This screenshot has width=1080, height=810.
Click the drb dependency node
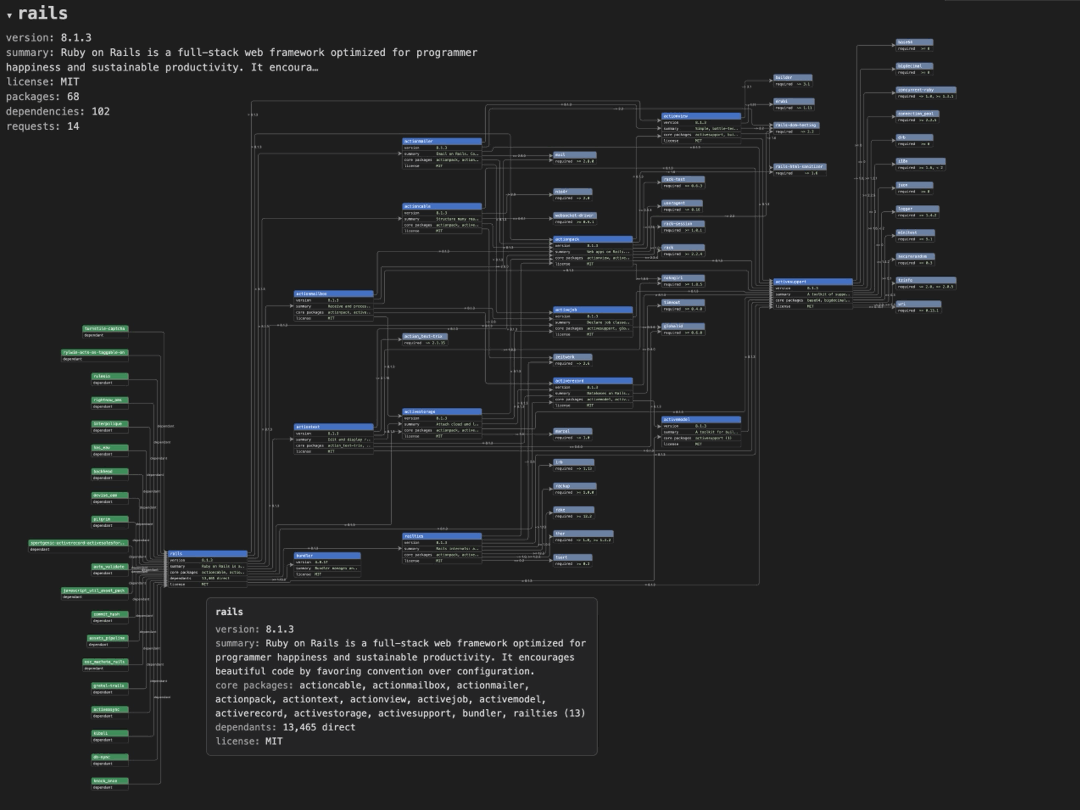pyautogui.click(x=915, y=140)
